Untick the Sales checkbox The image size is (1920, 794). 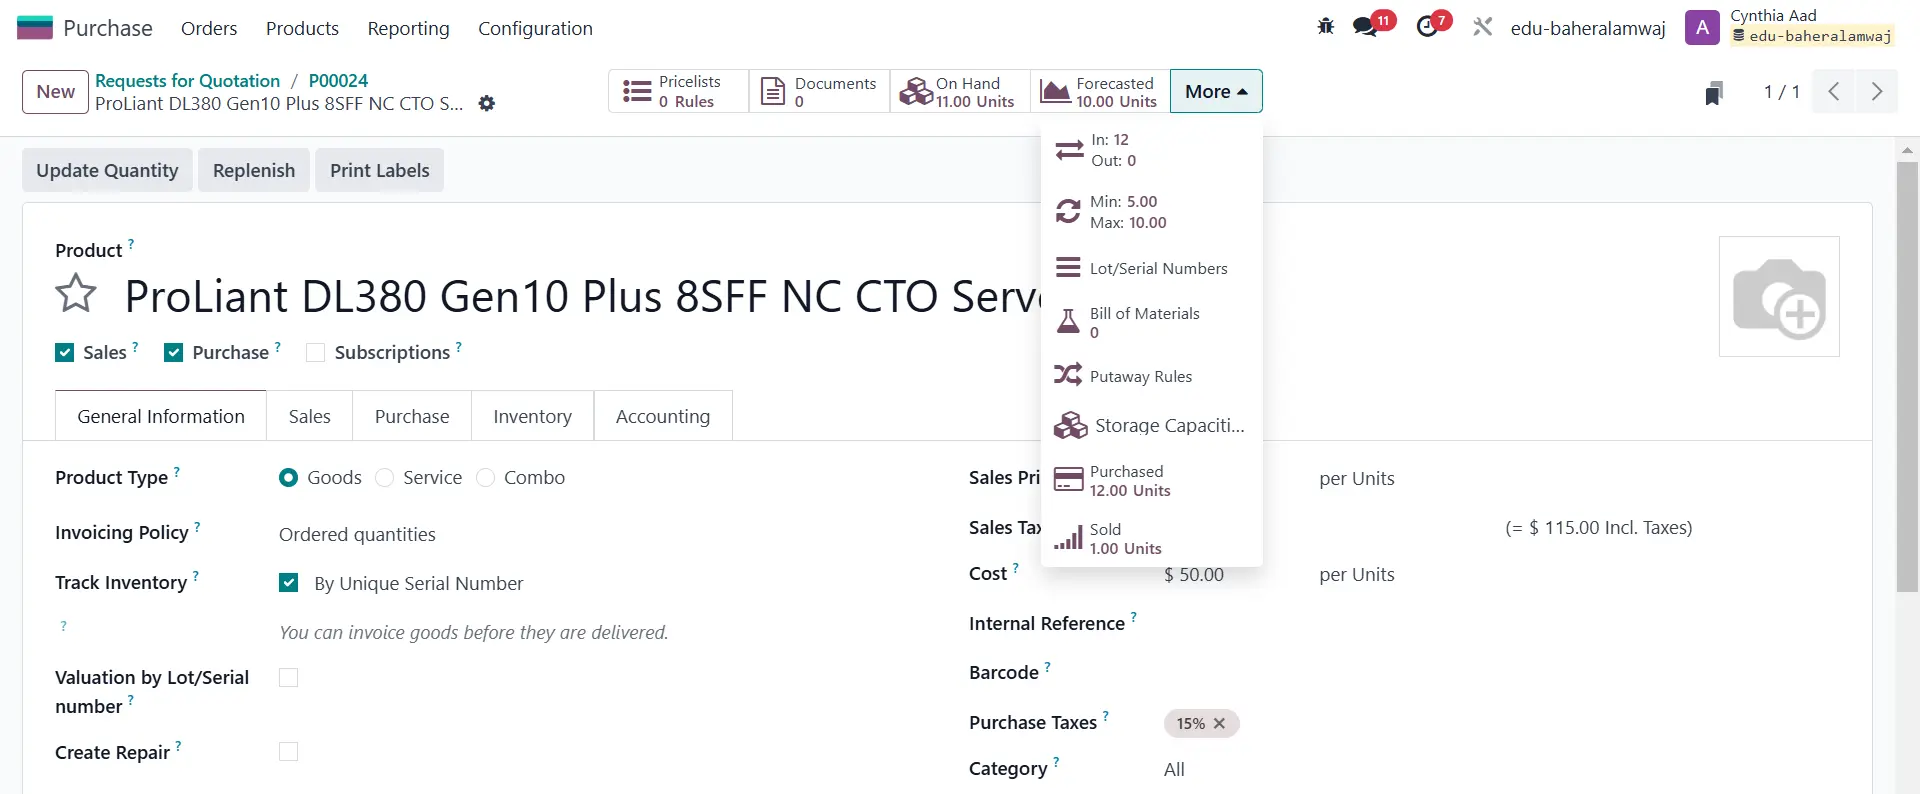(x=65, y=352)
